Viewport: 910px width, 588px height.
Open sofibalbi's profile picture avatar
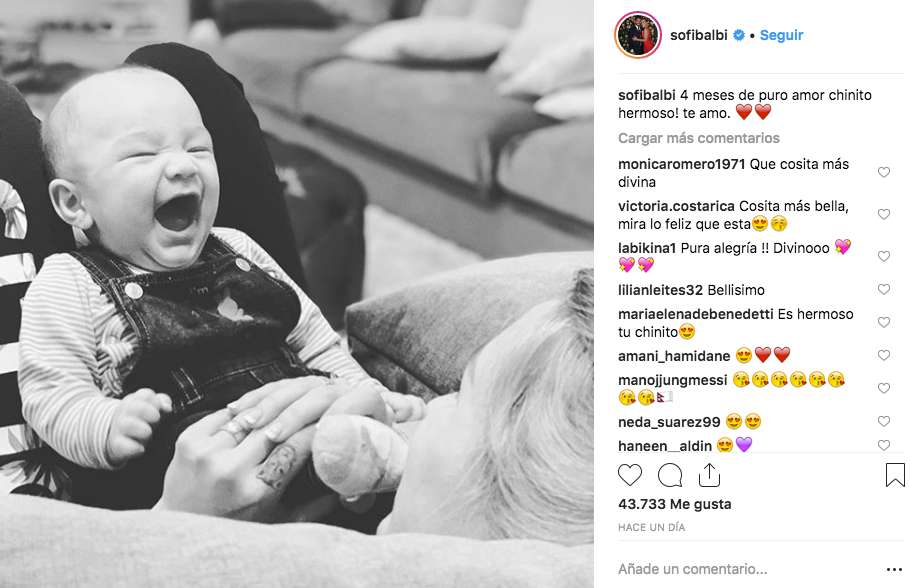click(638, 35)
